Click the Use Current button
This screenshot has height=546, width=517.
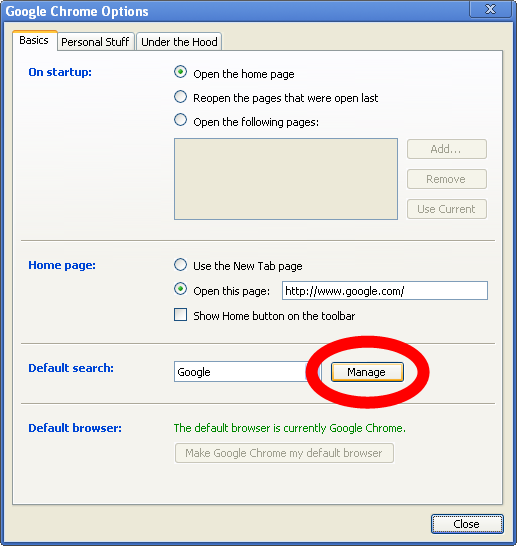point(447,209)
